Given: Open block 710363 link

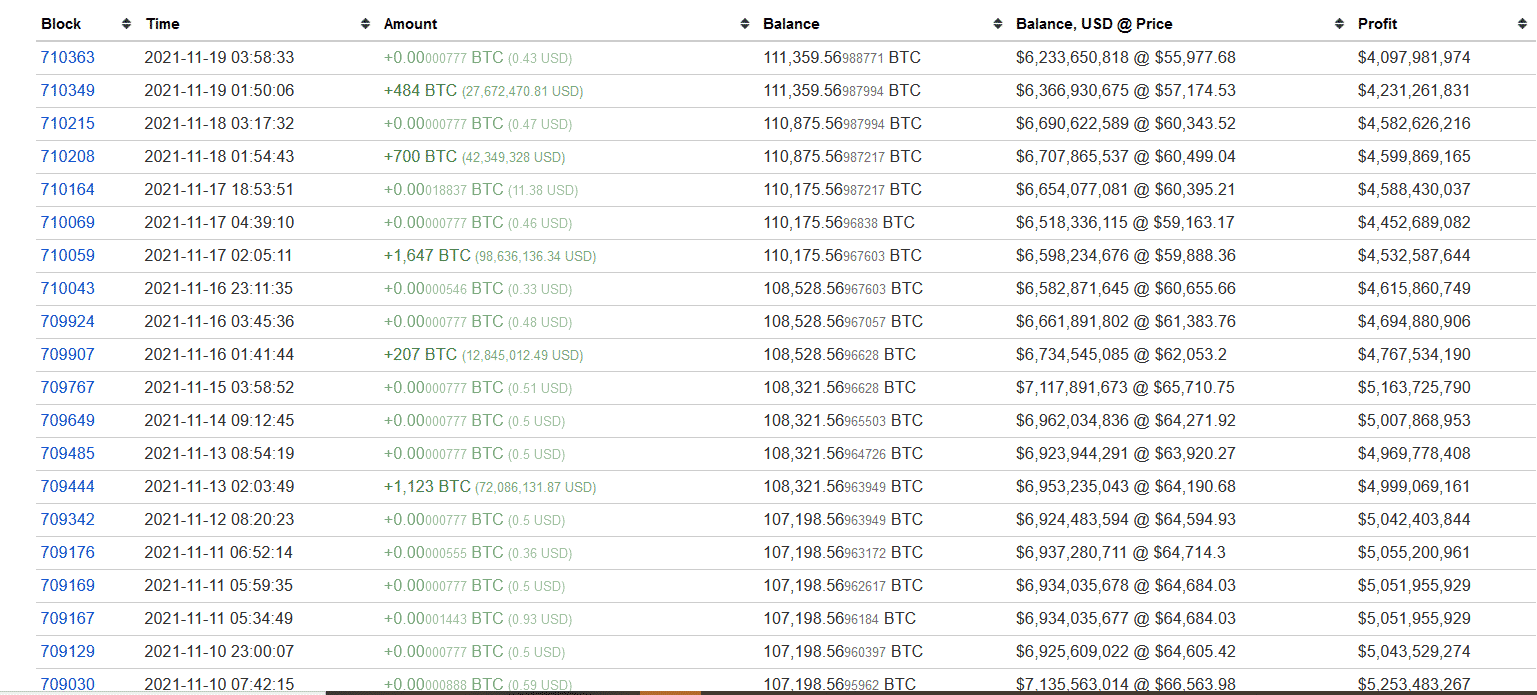Looking at the screenshot, I should (67, 58).
